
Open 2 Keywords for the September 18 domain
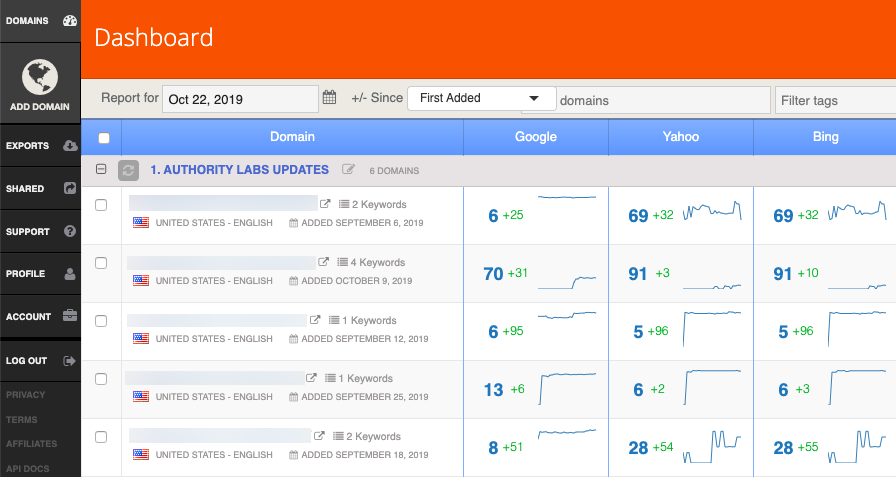click(373, 436)
